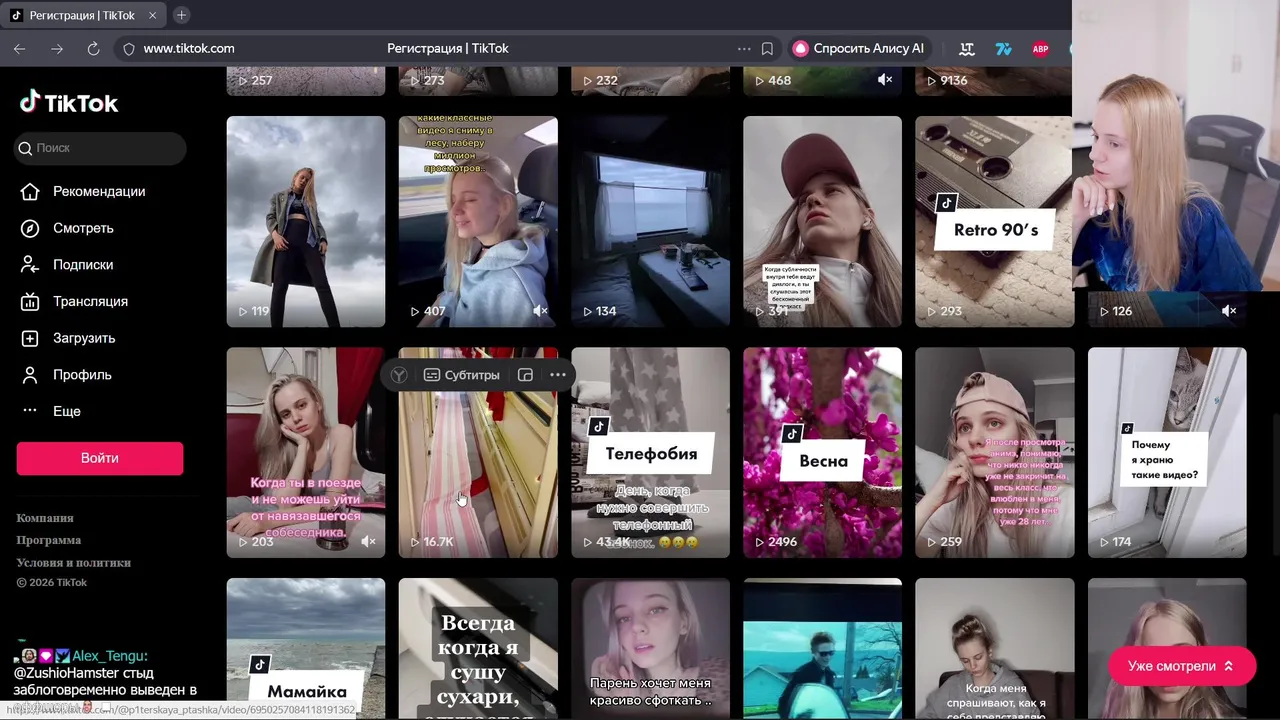Open Рекомендации home feed in sidebar
This screenshot has width=1280, height=720.
click(x=83, y=191)
